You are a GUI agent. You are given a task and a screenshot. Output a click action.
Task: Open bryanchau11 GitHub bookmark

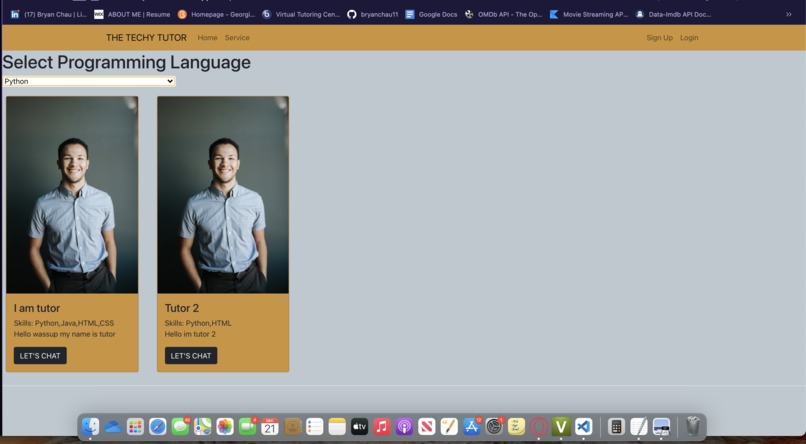pos(373,14)
